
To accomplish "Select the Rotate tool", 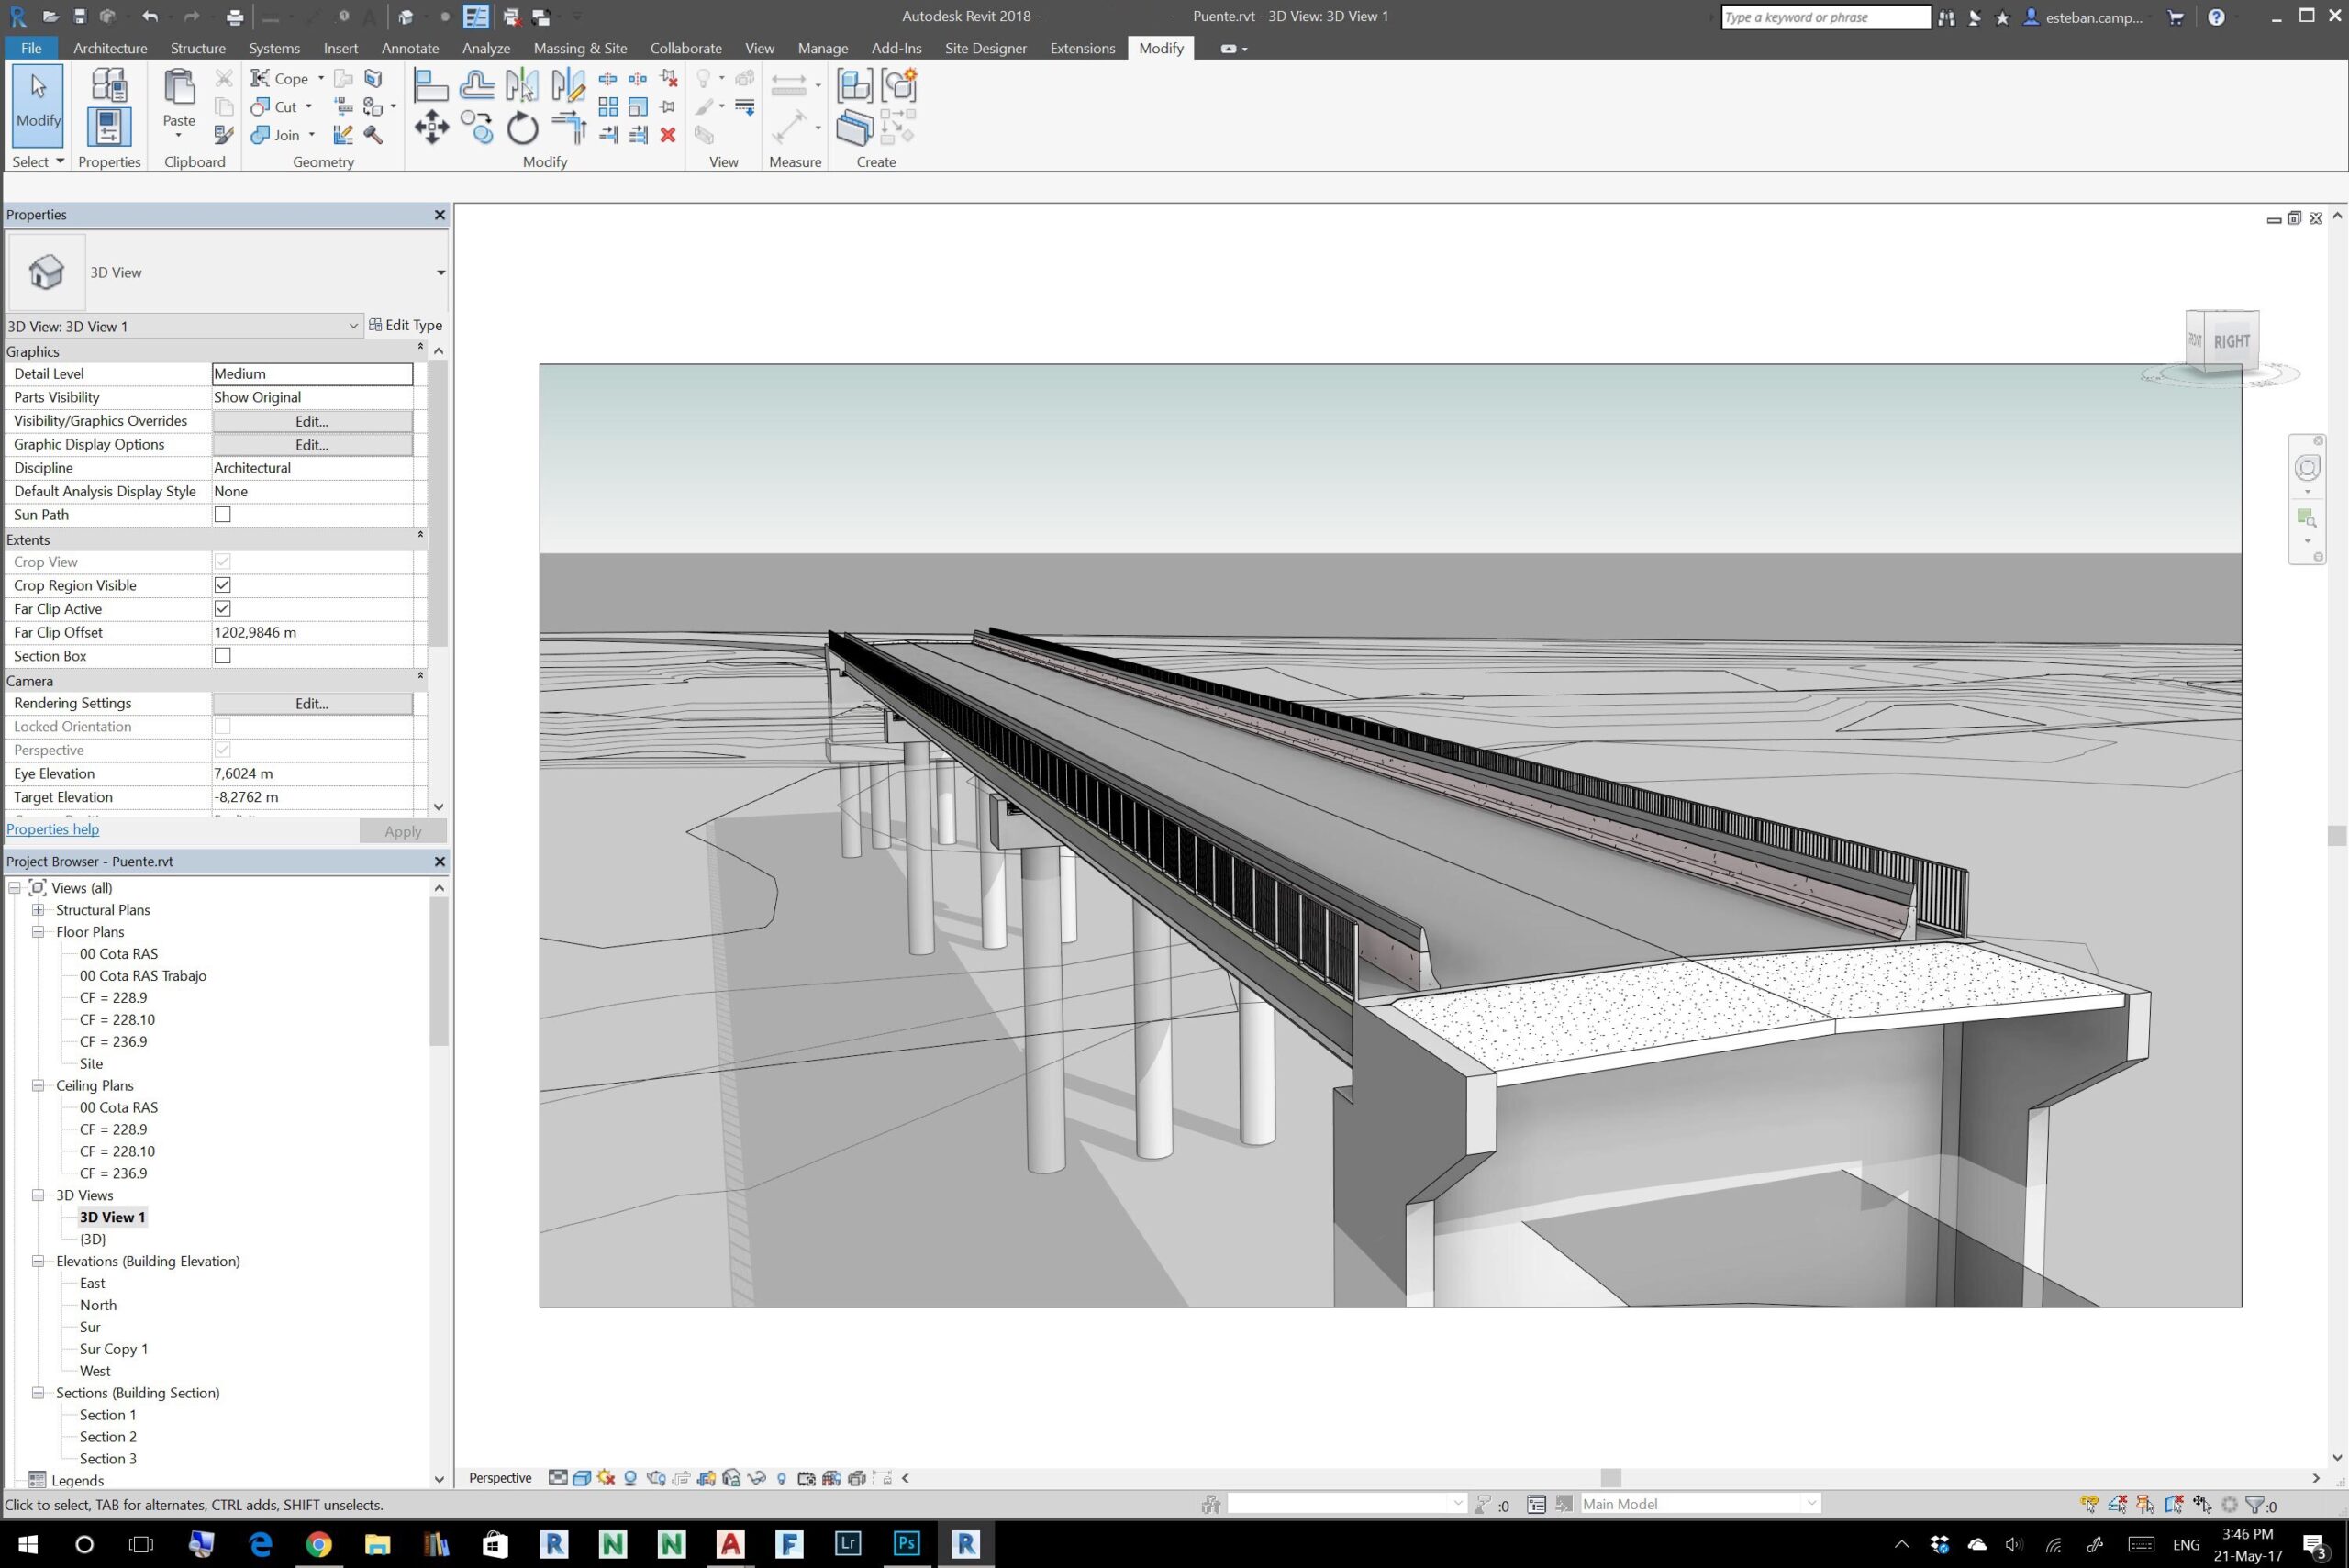I will [x=522, y=128].
